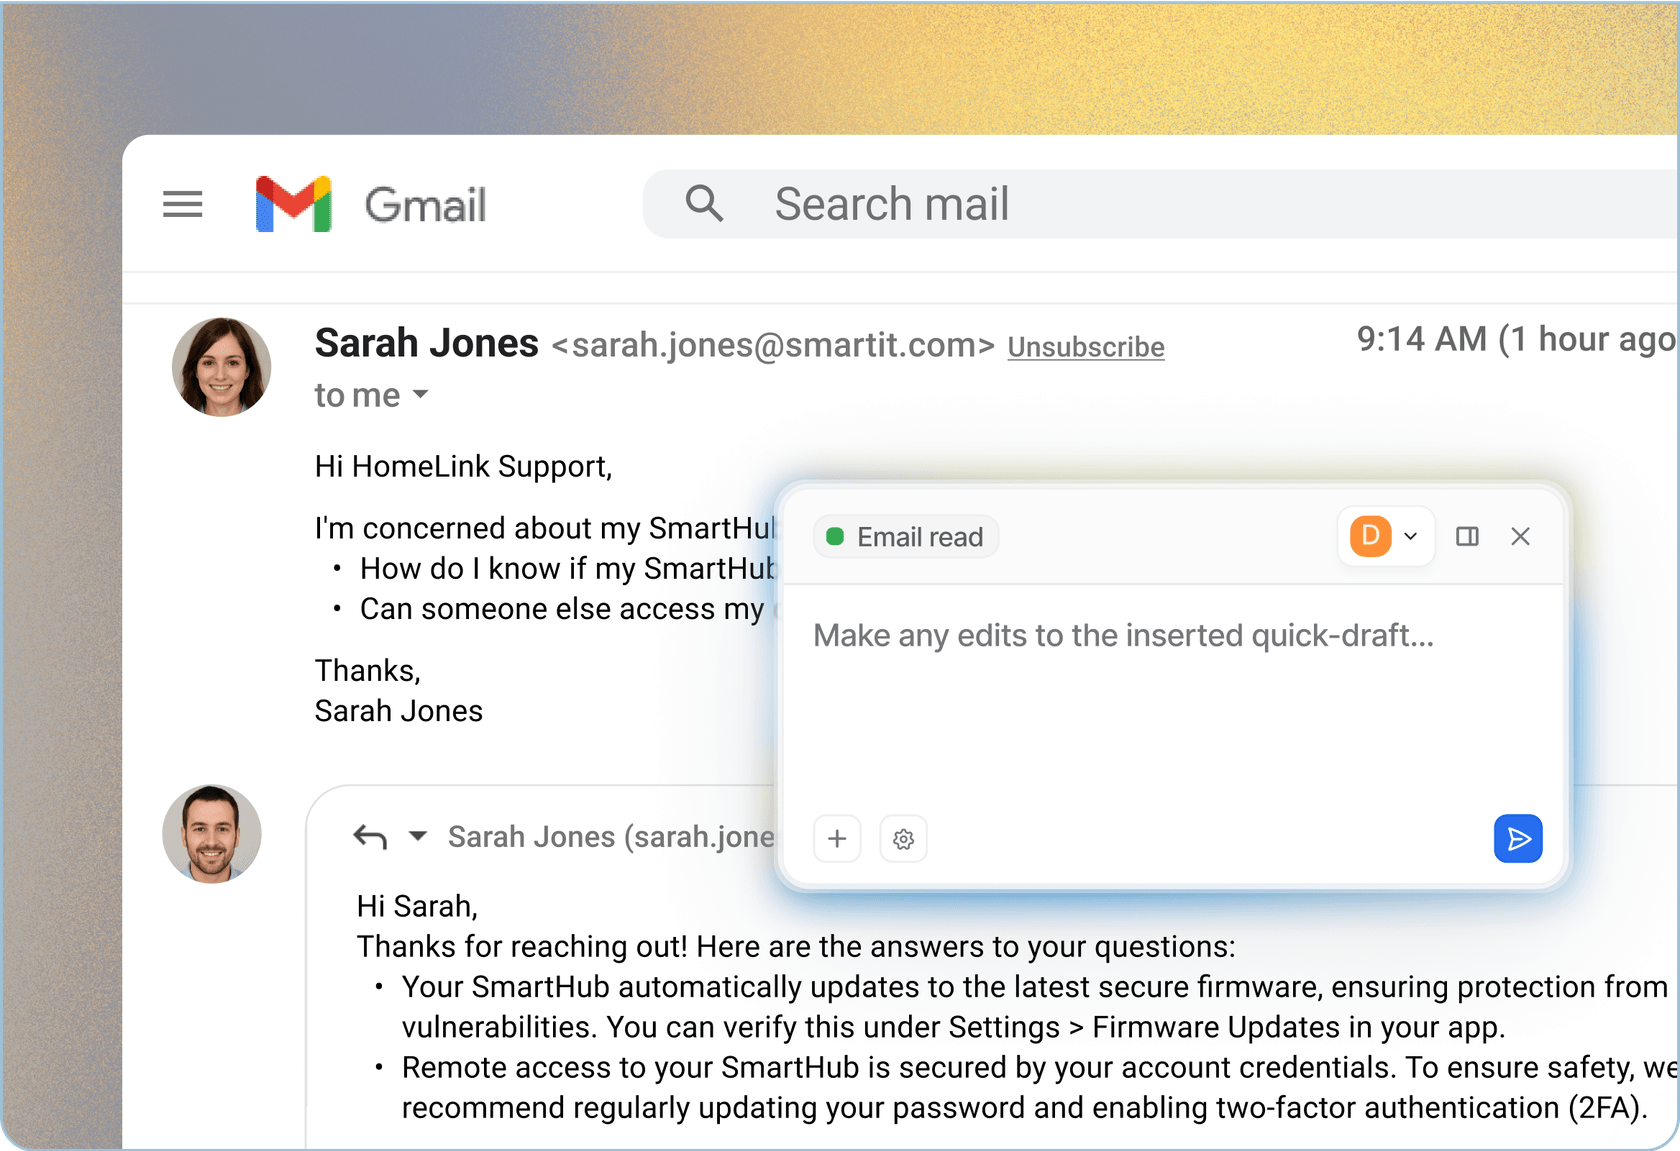The height and width of the screenshot is (1151, 1680).
Task: Click the reply arrow icon
Action: (370, 836)
